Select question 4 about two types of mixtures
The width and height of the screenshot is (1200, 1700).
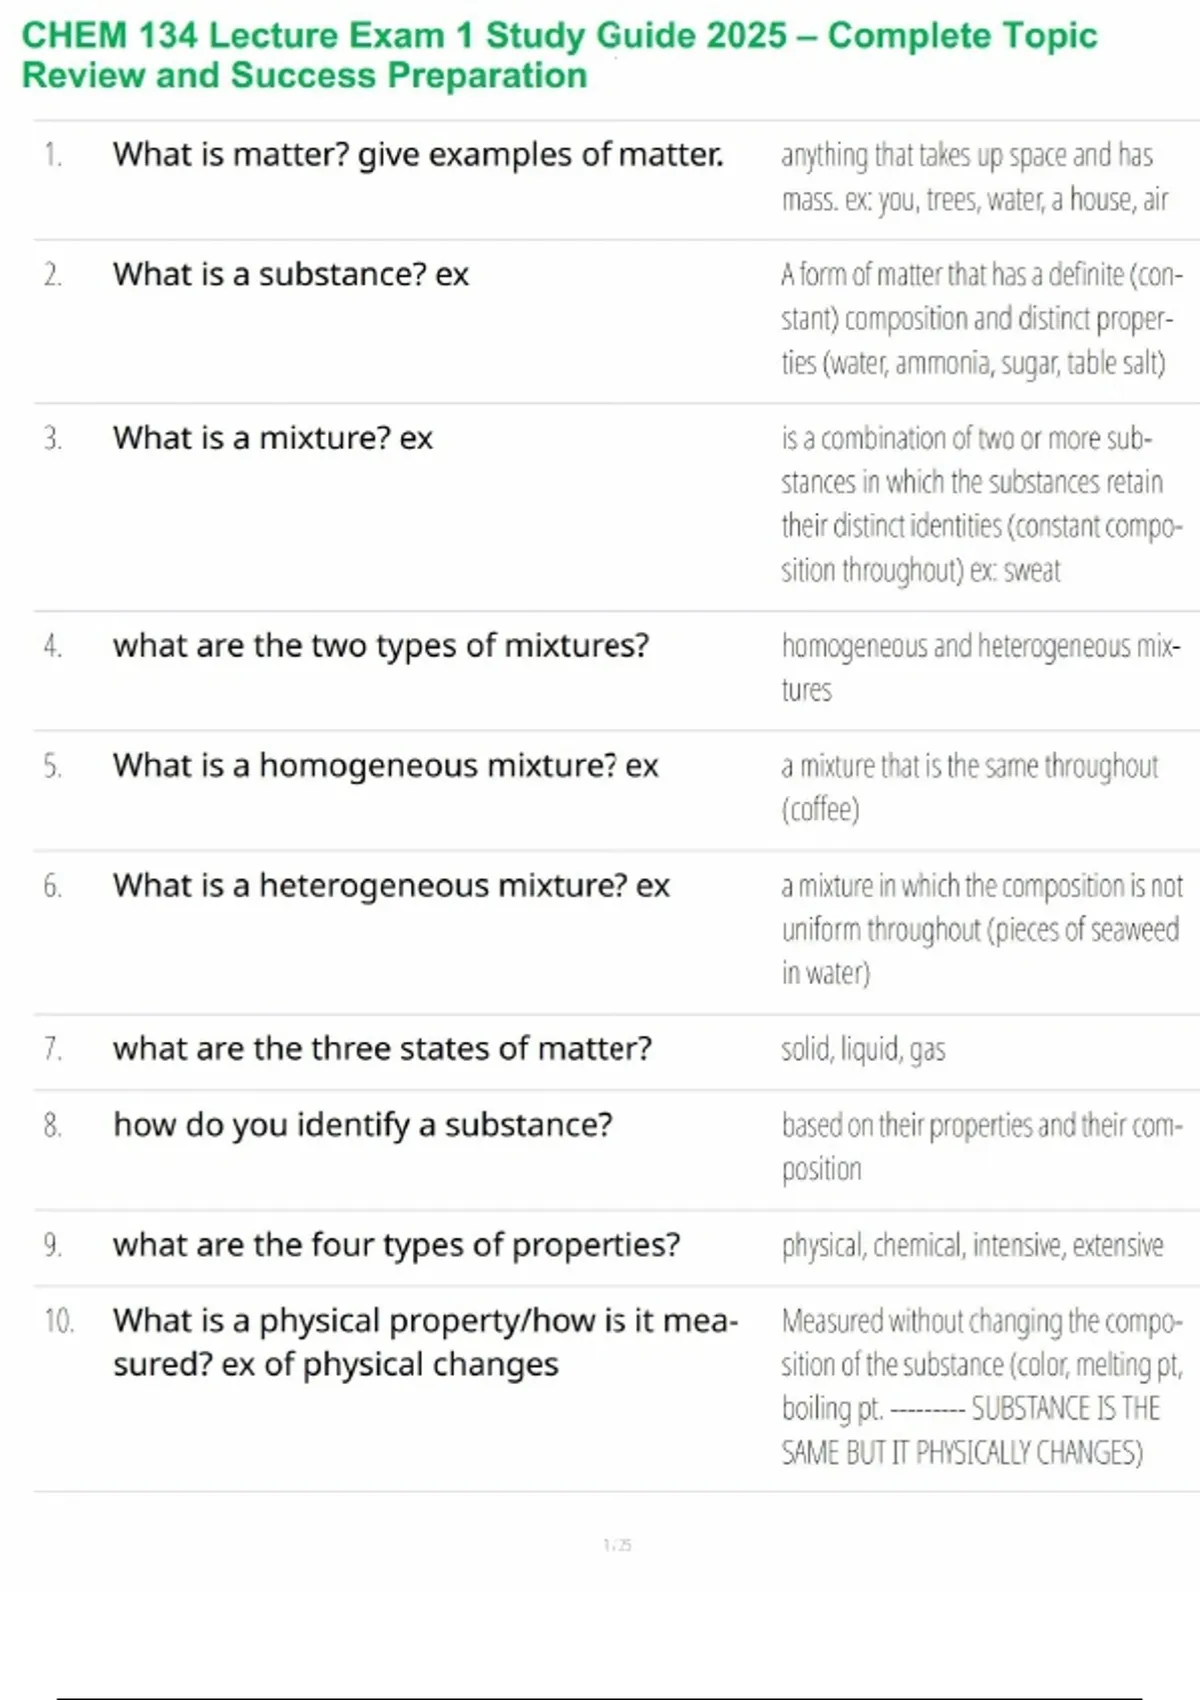pos(380,646)
